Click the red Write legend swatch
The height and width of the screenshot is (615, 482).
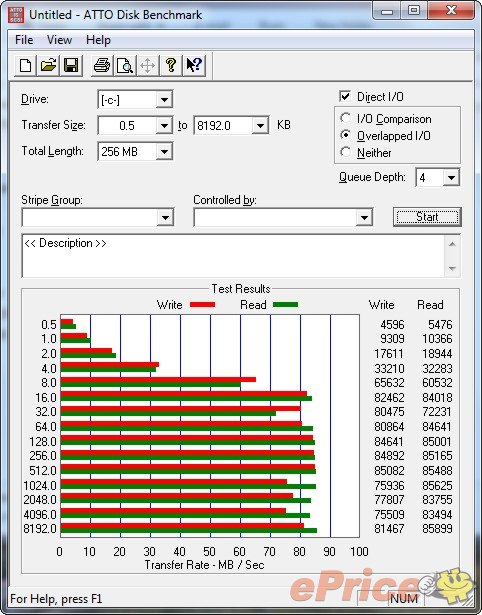(202, 304)
